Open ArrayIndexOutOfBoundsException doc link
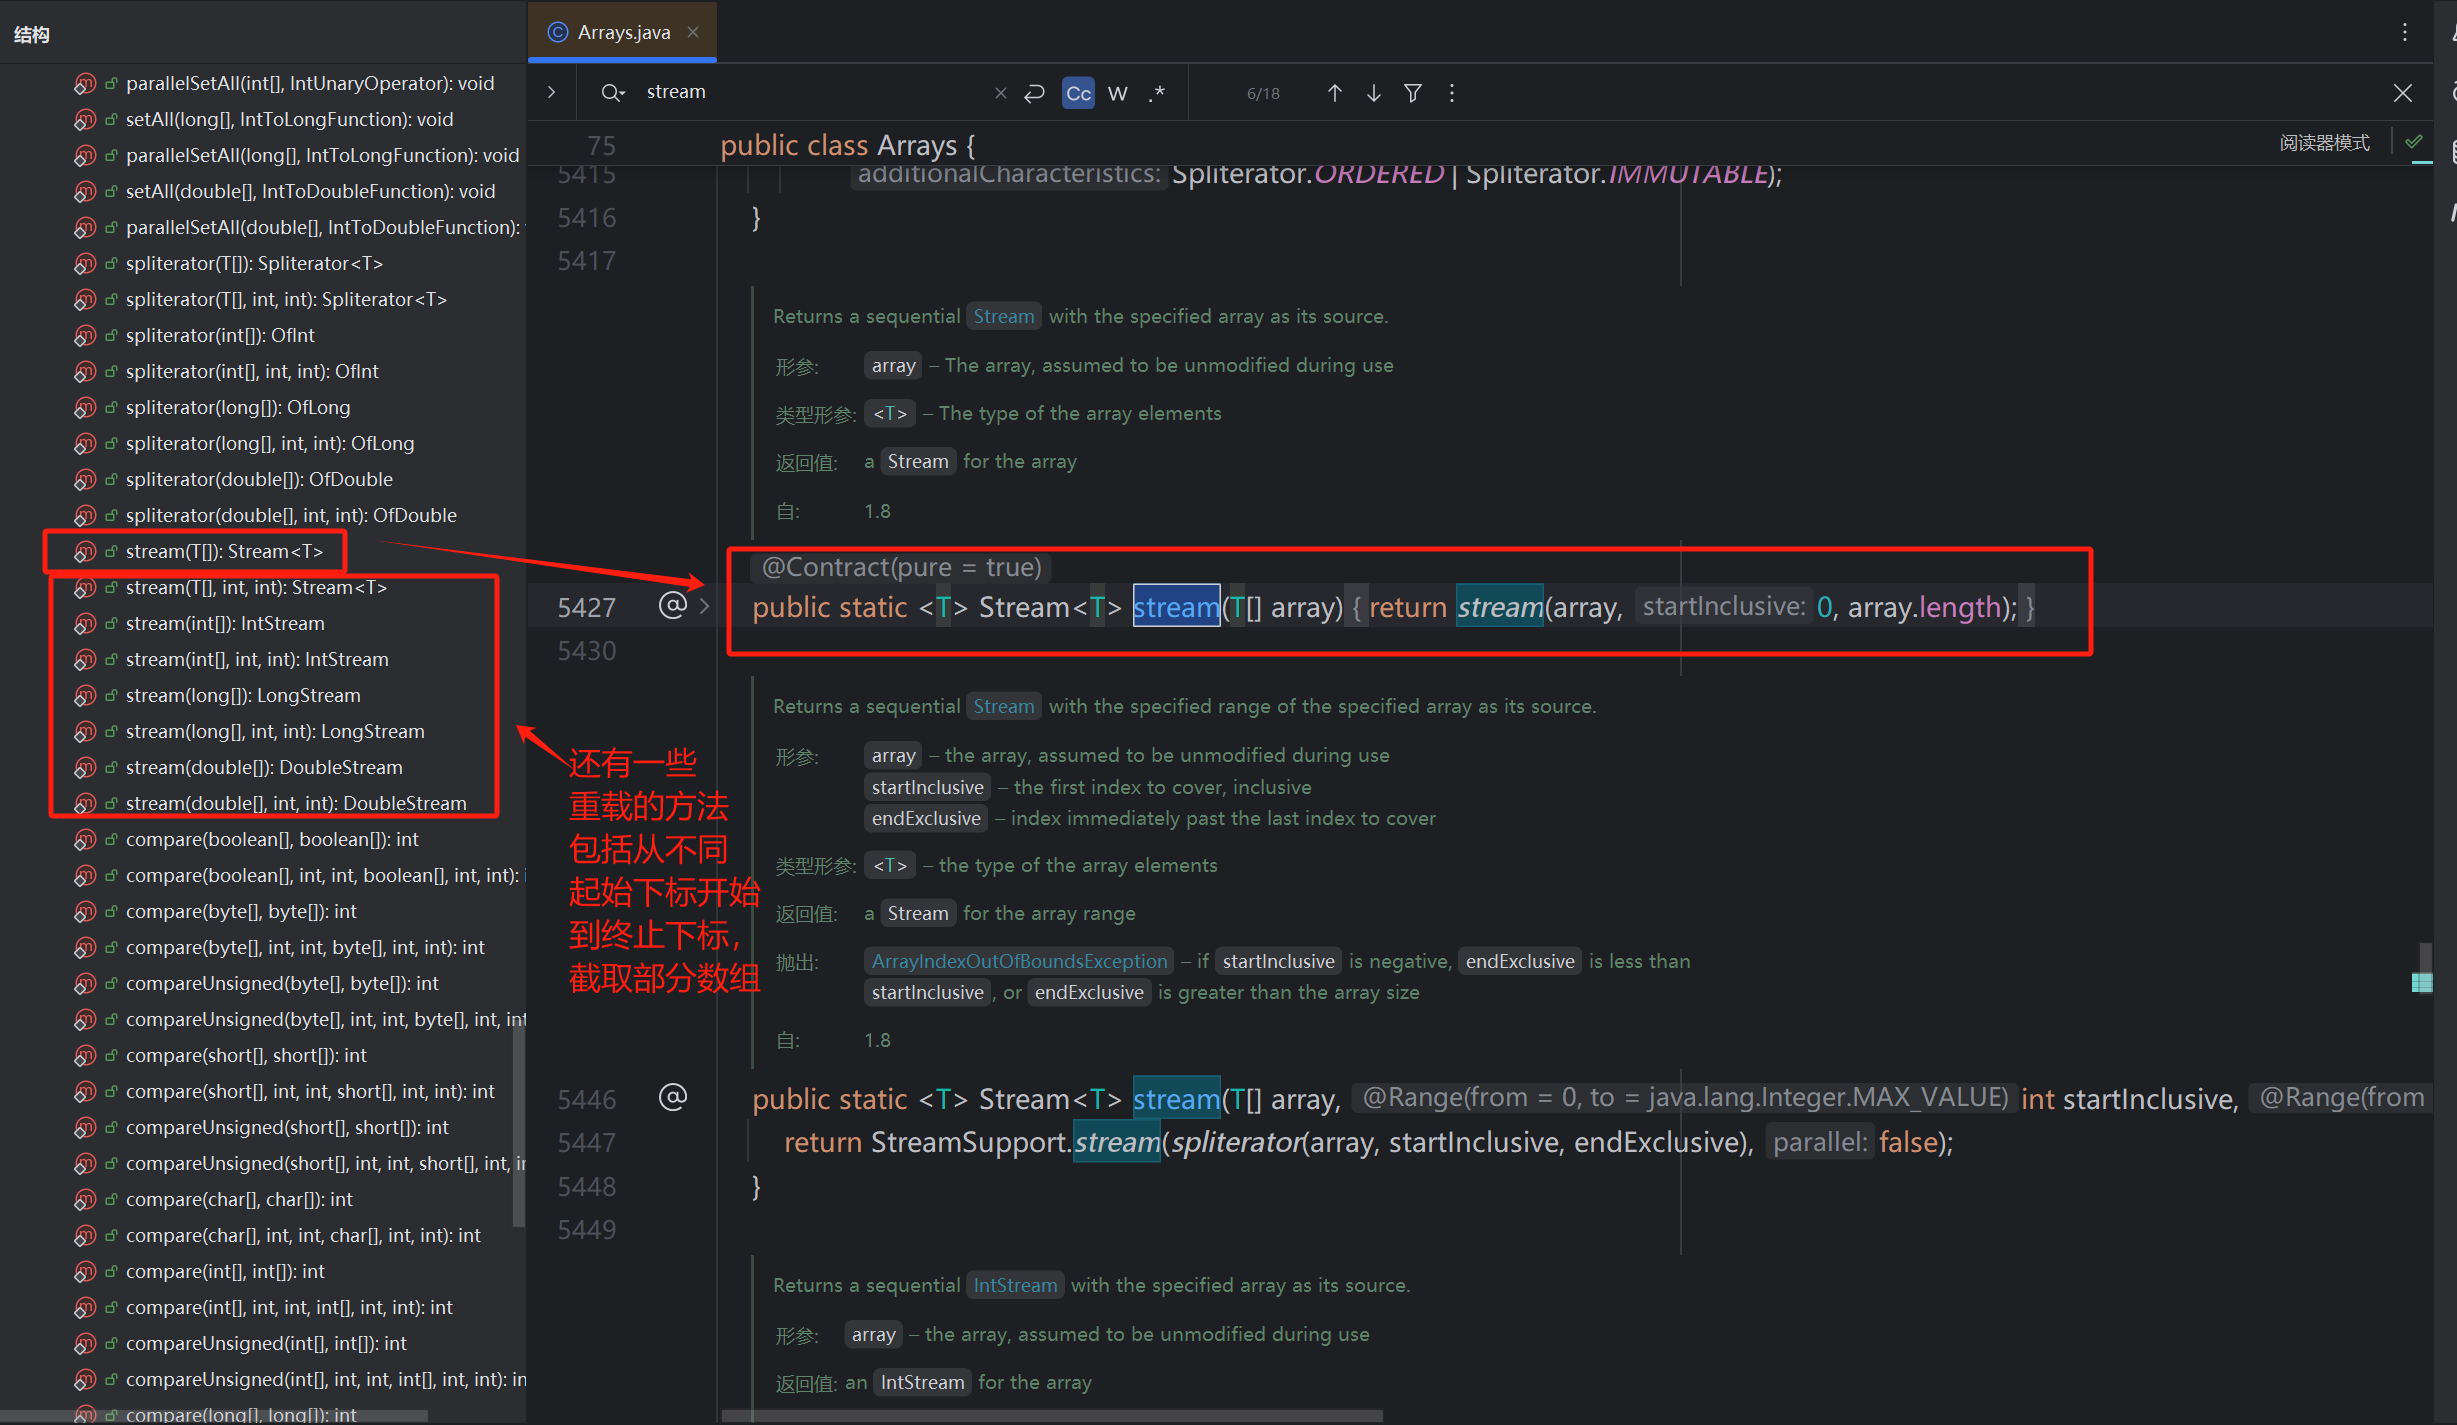The image size is (2457, 1425). coord(1019,961)
